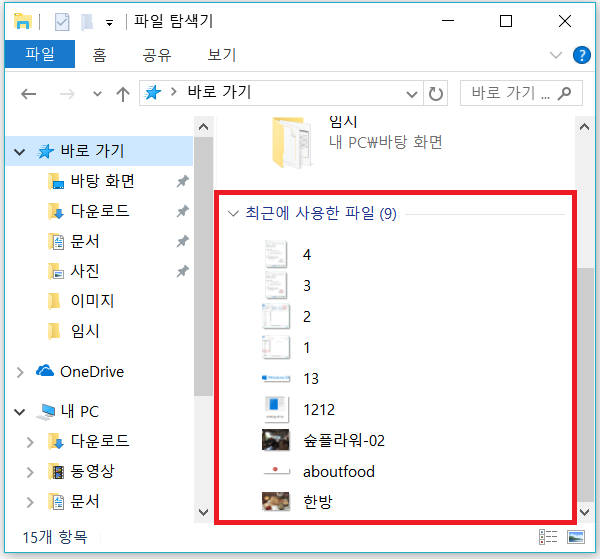Expand the ribbon with the chevron

[556, 55]
